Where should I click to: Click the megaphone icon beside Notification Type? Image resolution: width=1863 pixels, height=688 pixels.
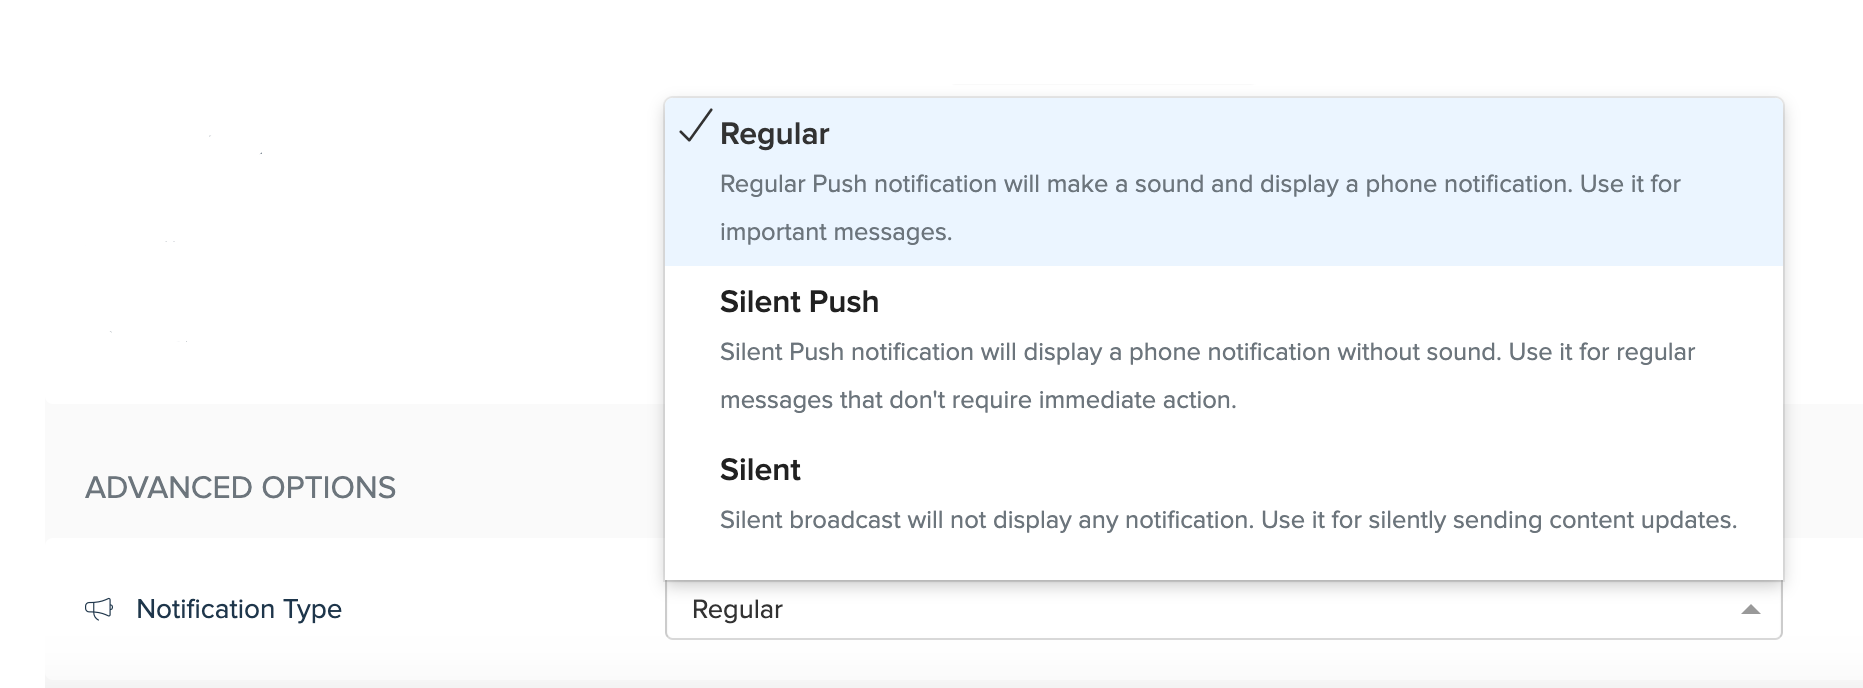tap(99, 609)
